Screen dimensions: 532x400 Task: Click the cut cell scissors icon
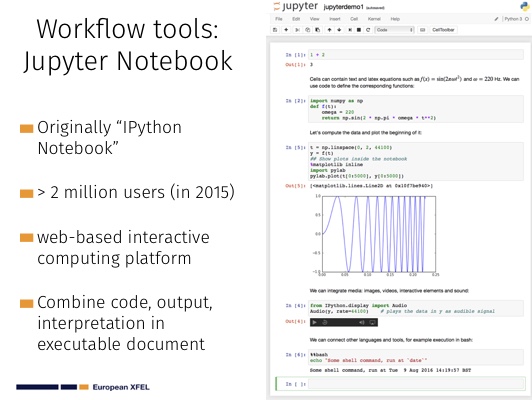pos(297,30)
